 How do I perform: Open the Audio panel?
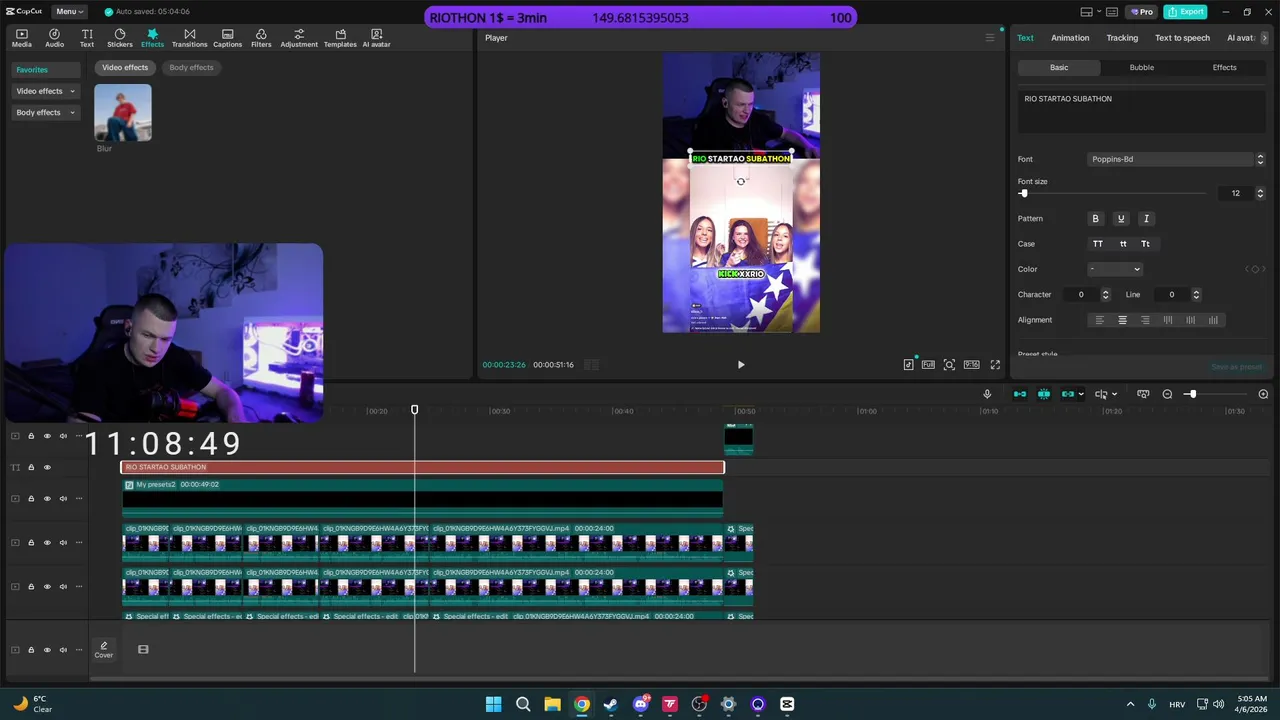[54, 38]
